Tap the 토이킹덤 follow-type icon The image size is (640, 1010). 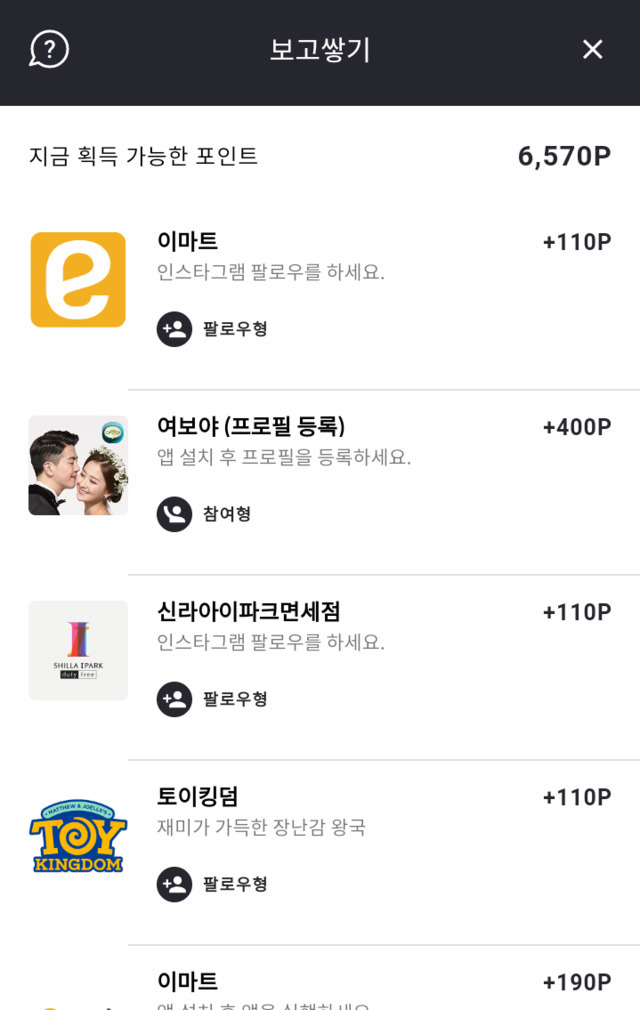pos(174,884)
